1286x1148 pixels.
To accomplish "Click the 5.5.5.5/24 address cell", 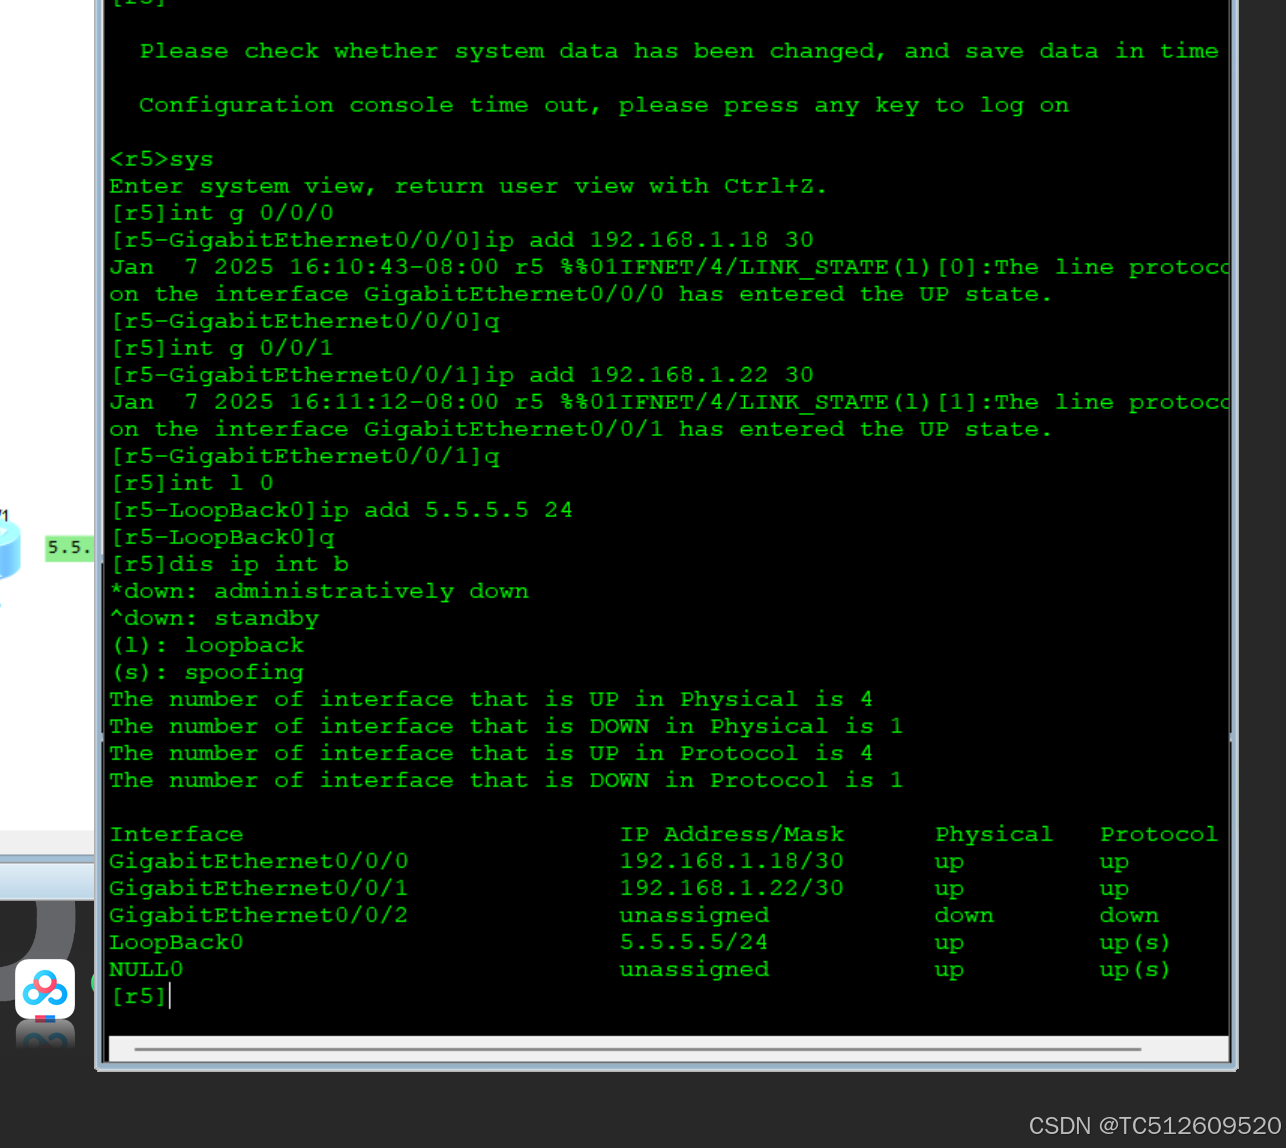I will (x=694, y=943).
